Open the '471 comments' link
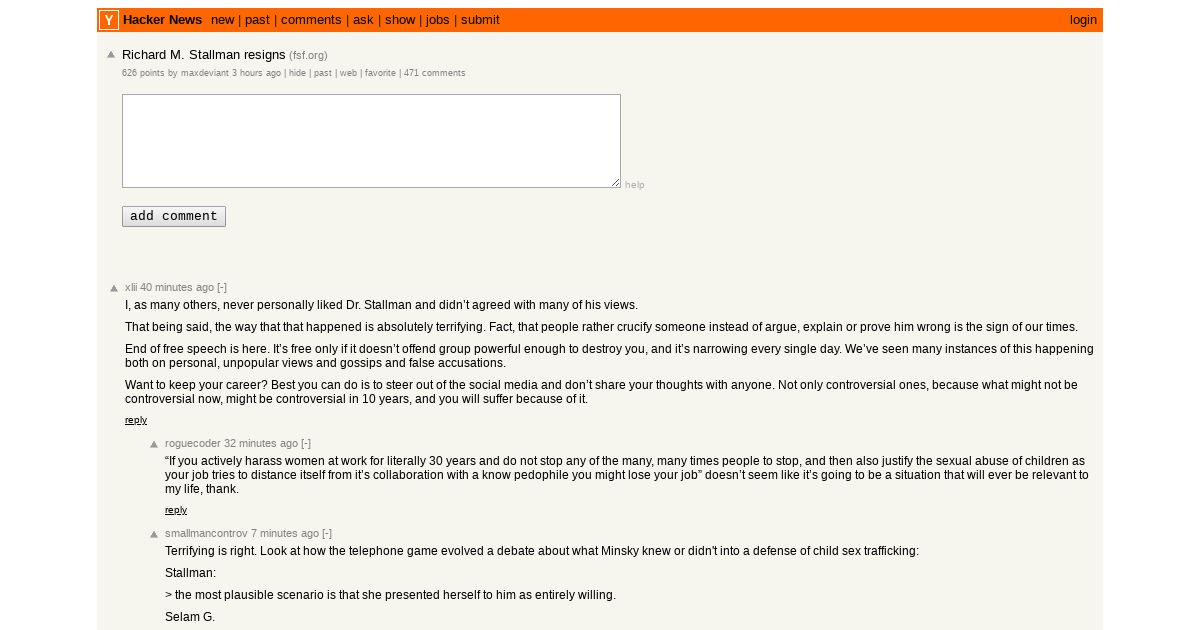This screenshot has height=630, width=1200. [x=434, y=73]
